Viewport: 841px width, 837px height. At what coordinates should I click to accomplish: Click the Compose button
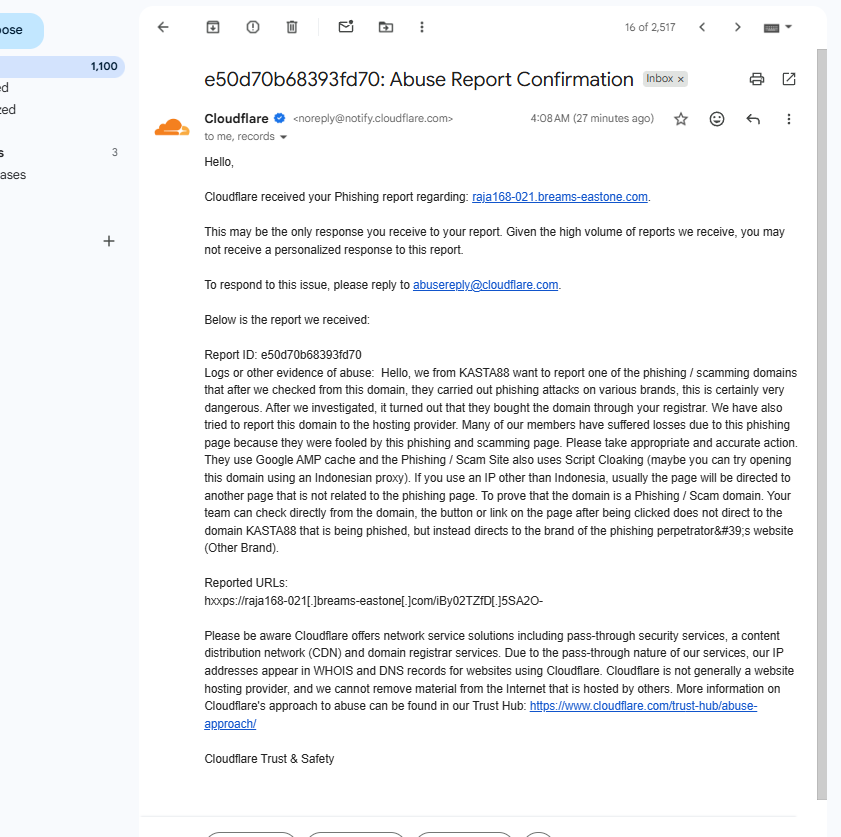pos(19,31)
